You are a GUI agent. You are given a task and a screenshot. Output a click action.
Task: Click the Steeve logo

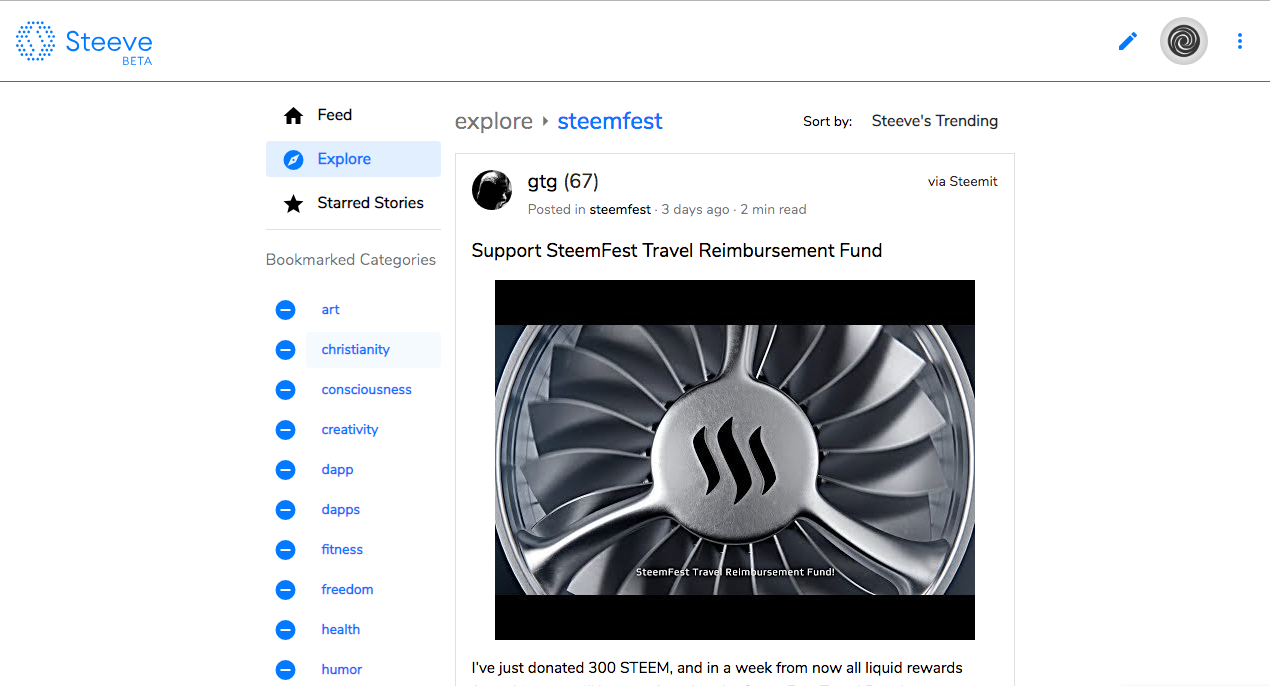[x=84, y=41]
